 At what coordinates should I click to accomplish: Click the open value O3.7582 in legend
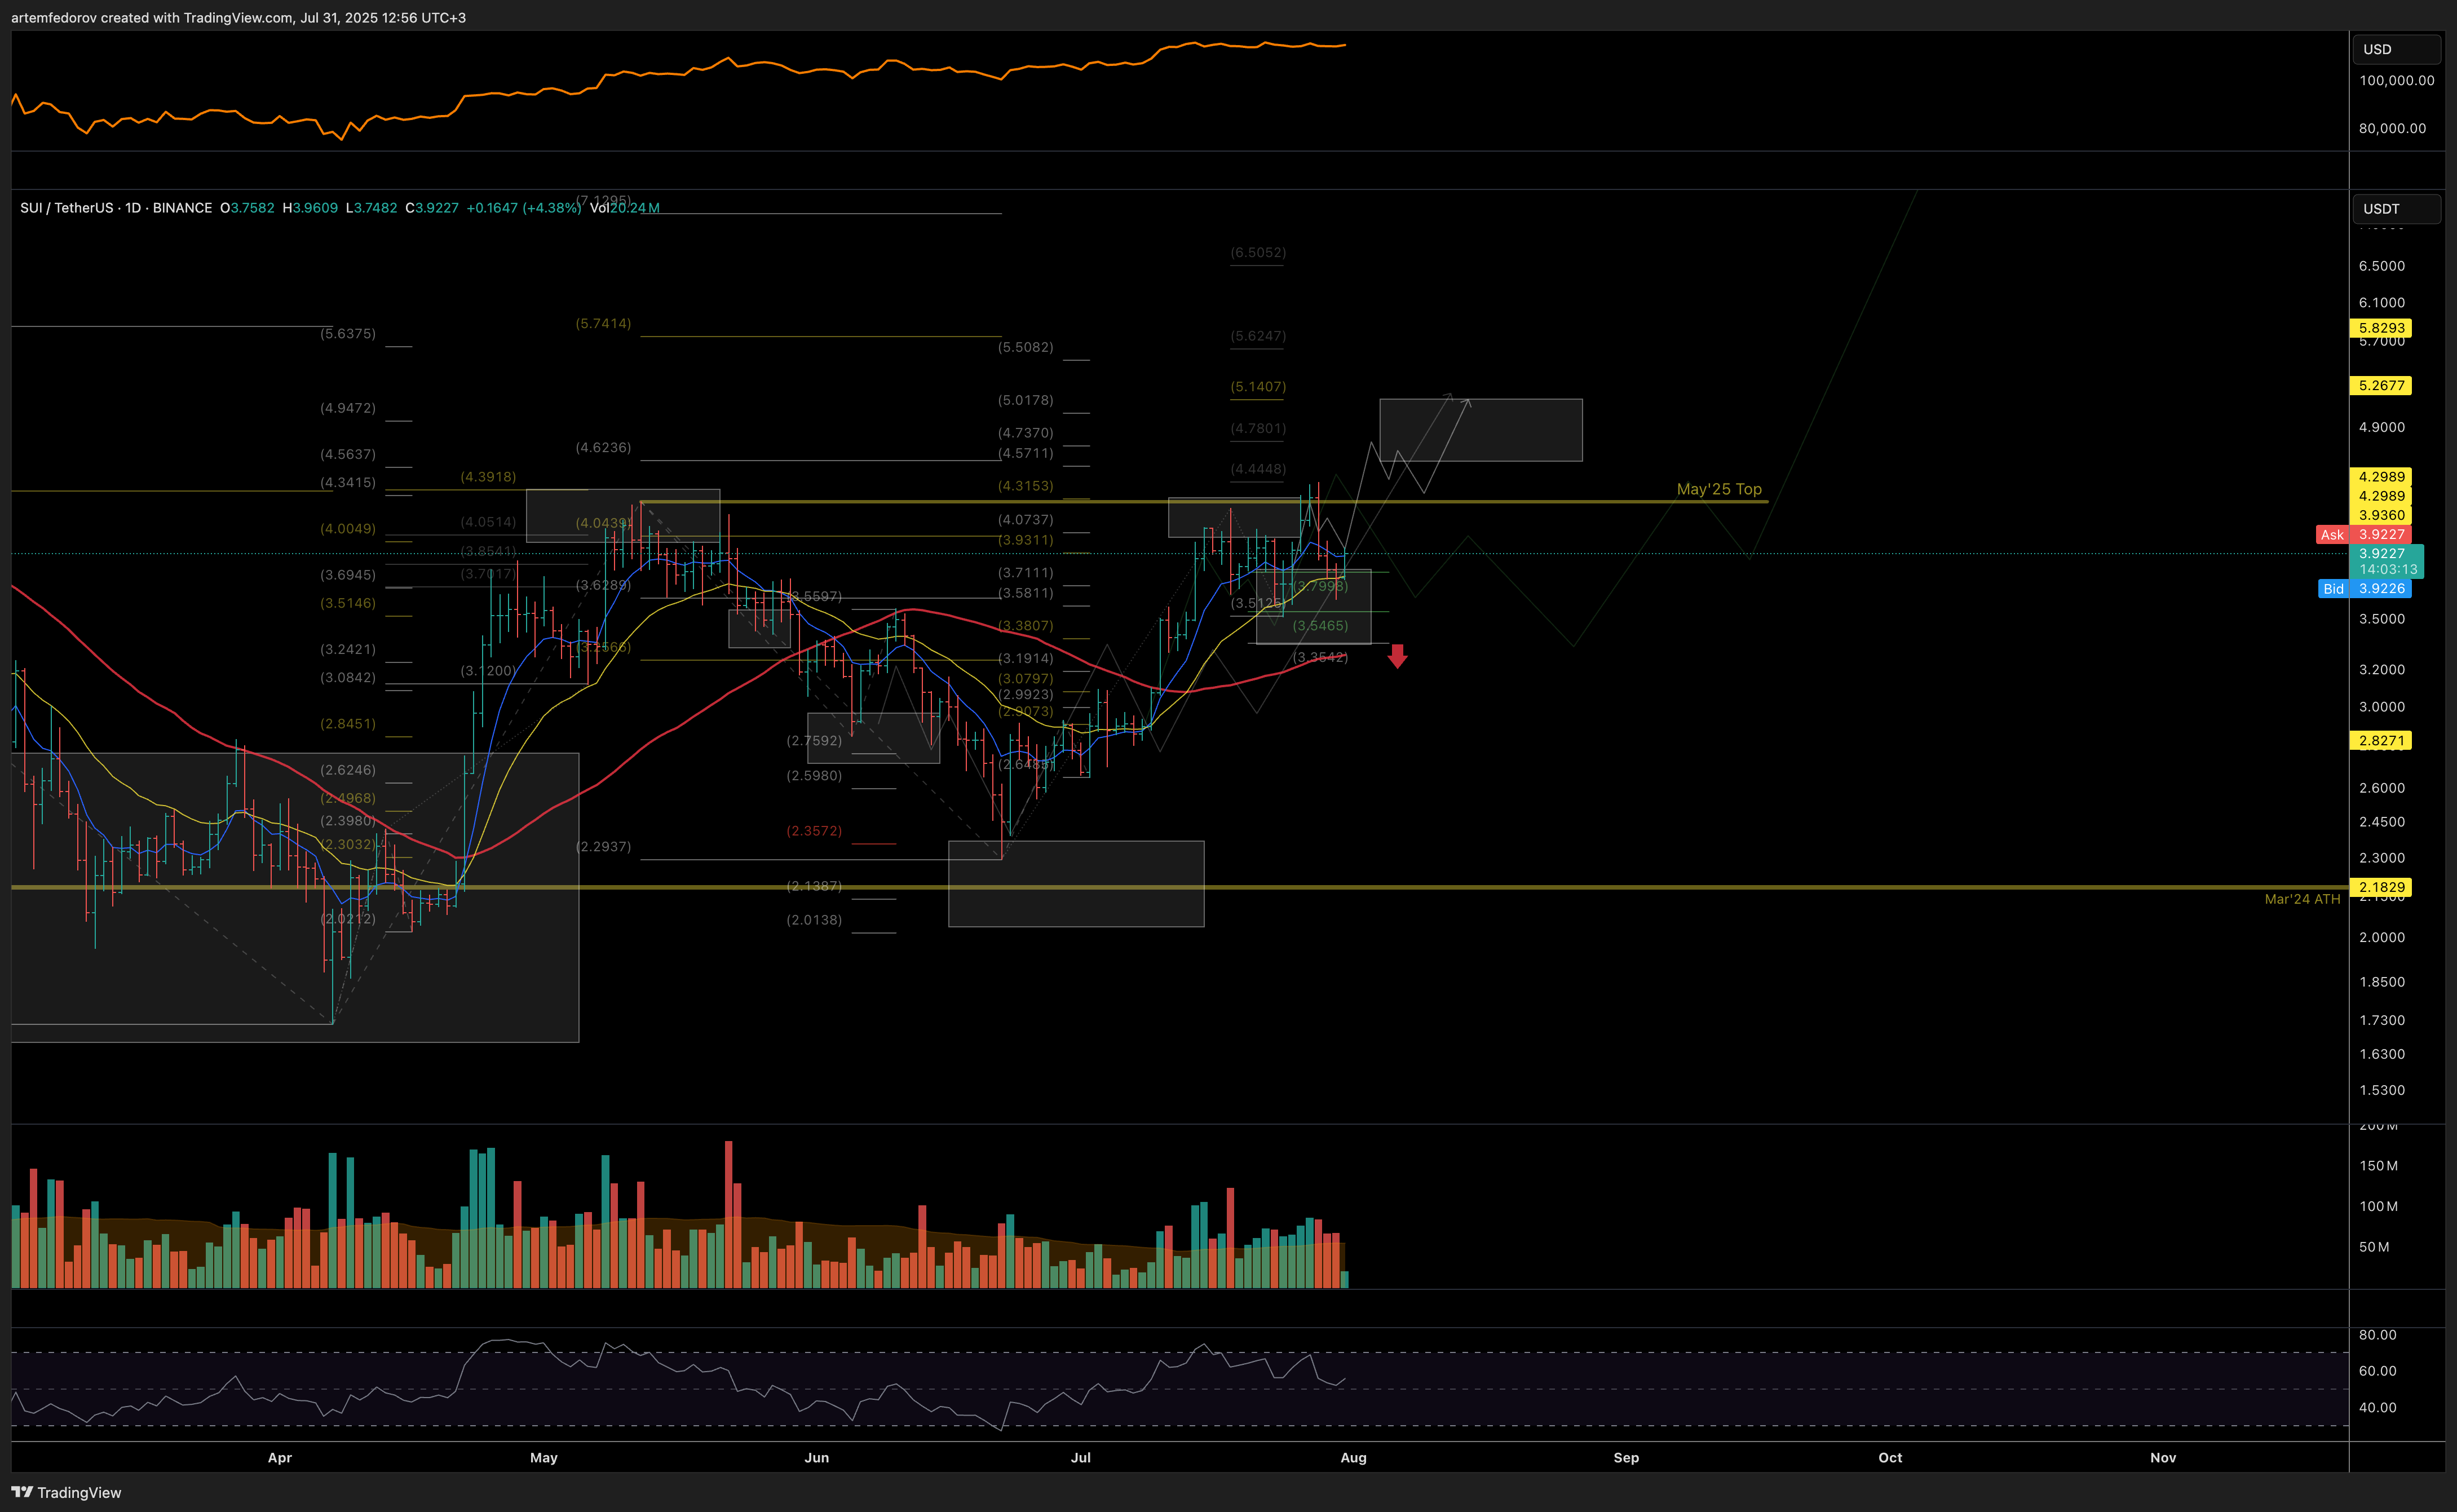pyautogui.click(x=247, y=208)
